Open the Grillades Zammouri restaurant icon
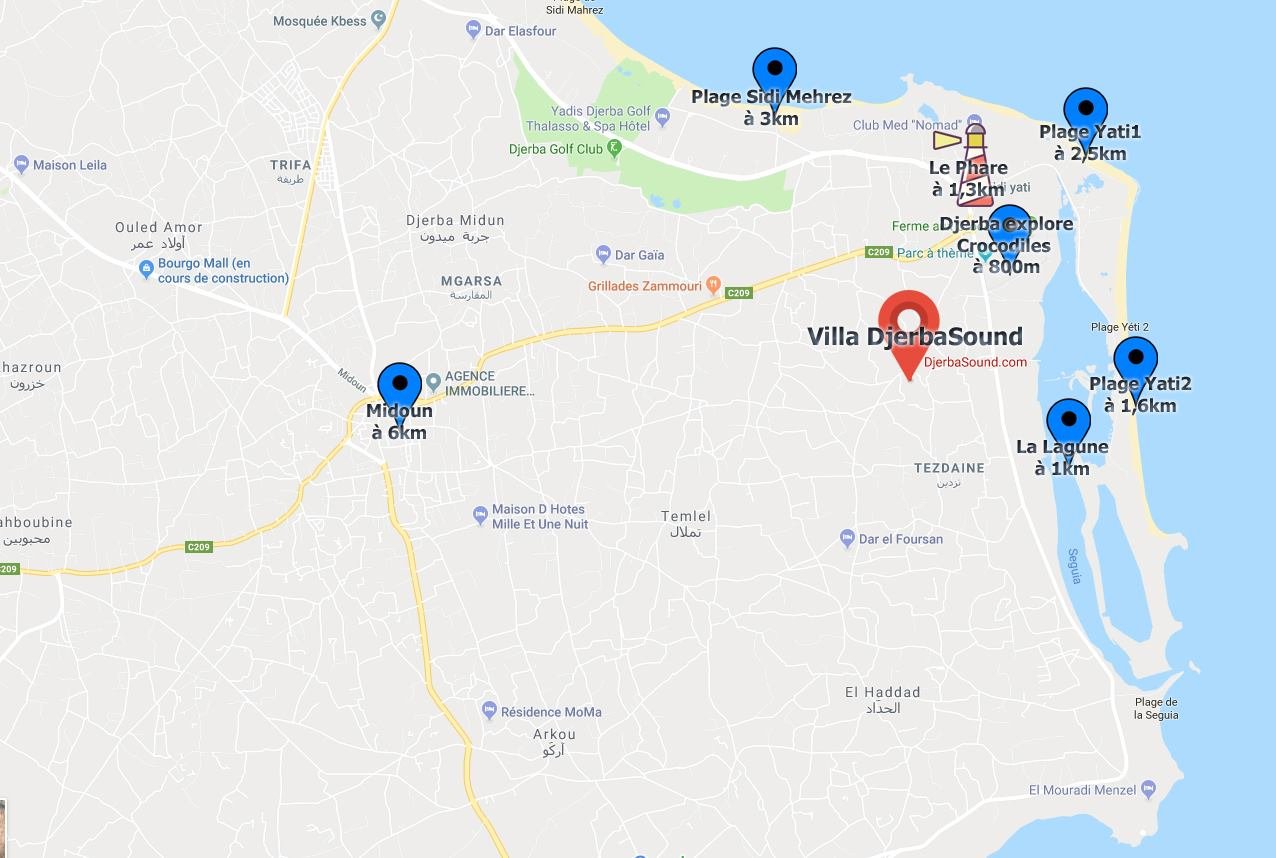This screenshot has height=858, width=1276. point(713,285)
